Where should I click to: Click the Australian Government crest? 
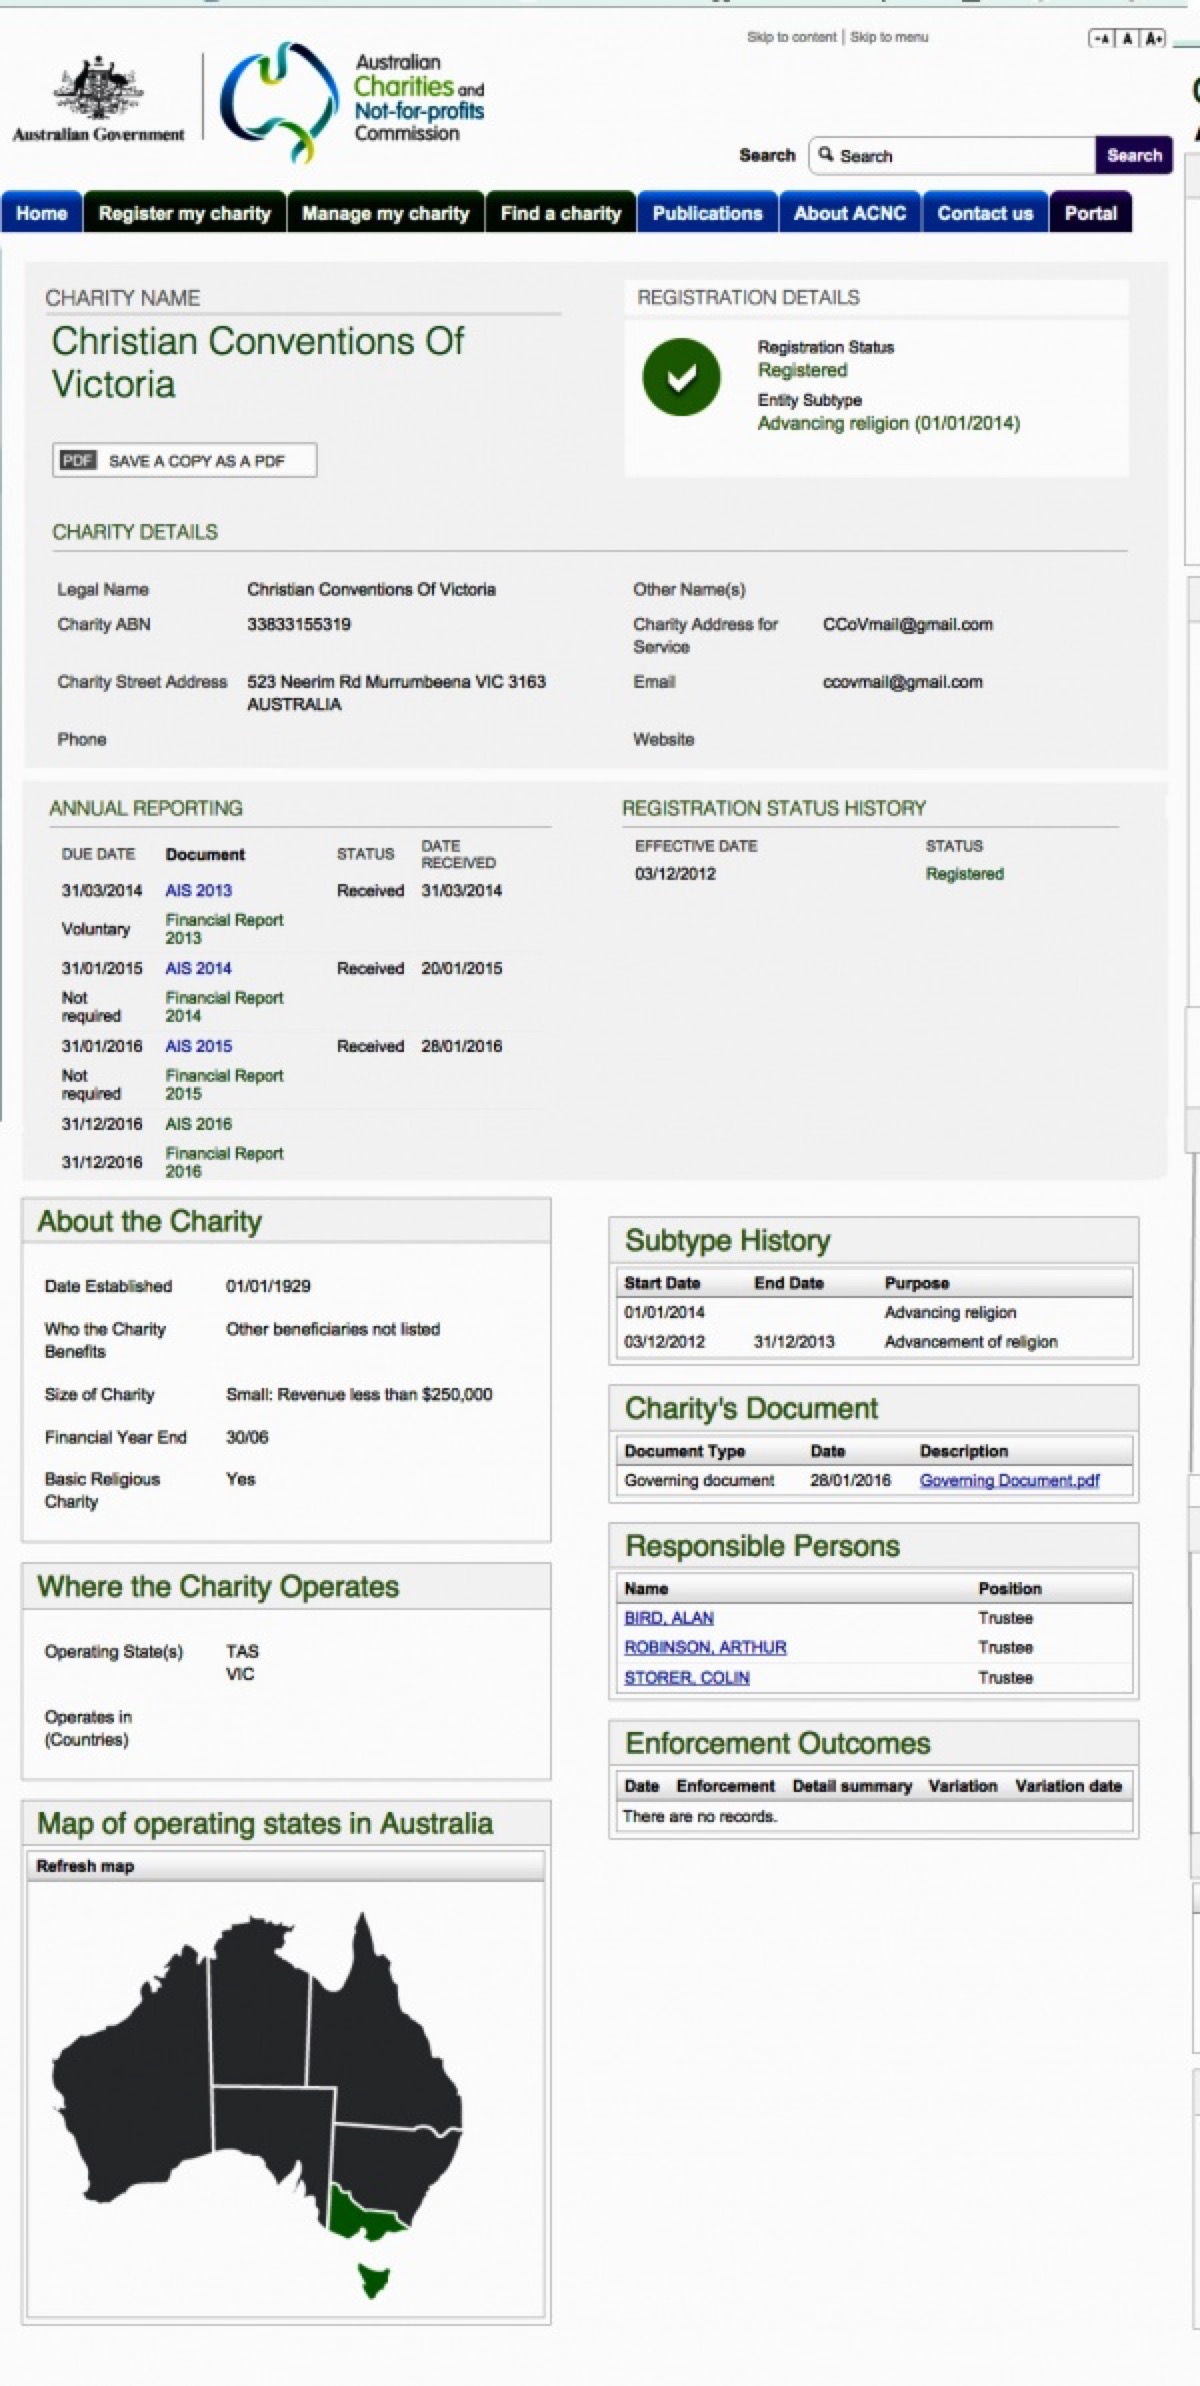click(98, 90)
